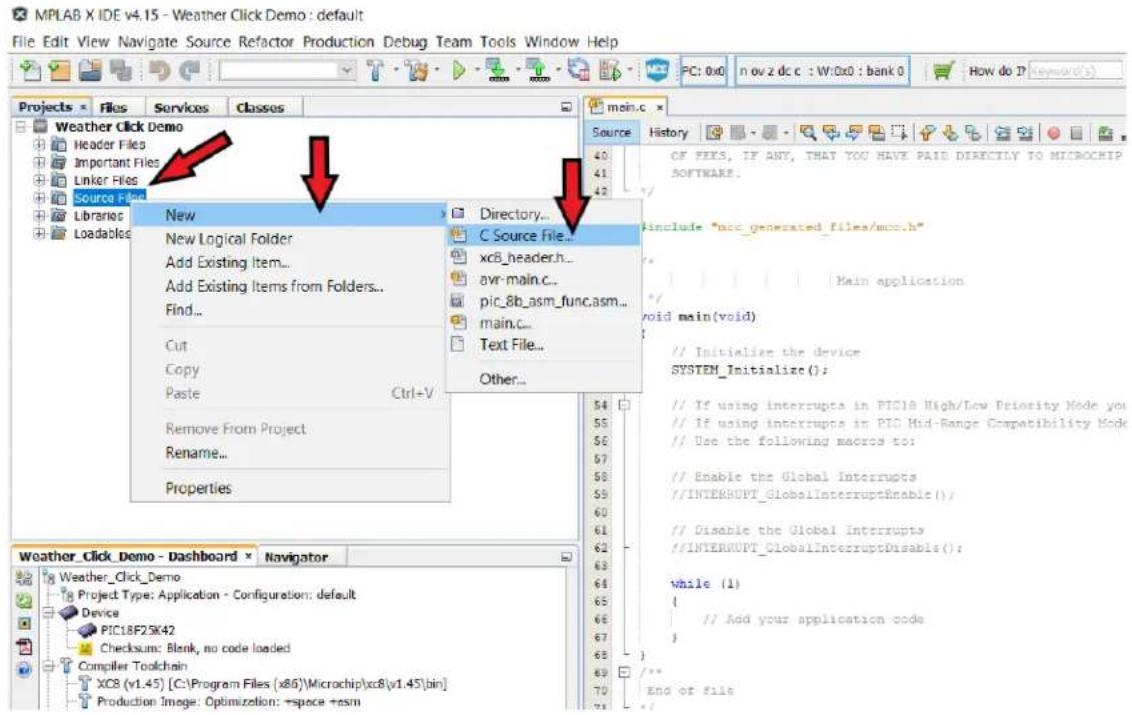The height and width of the screenshot is (715, 1132).
Task: Open the Tools menu
Action: [x=498, y=42]
